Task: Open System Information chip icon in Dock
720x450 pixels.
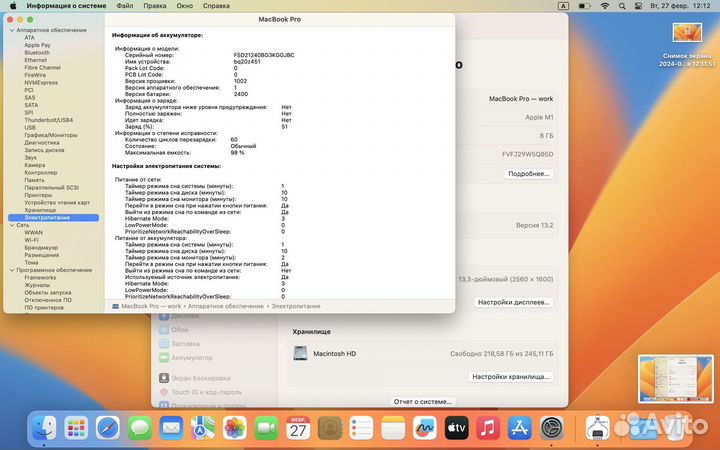Action: 597,428
